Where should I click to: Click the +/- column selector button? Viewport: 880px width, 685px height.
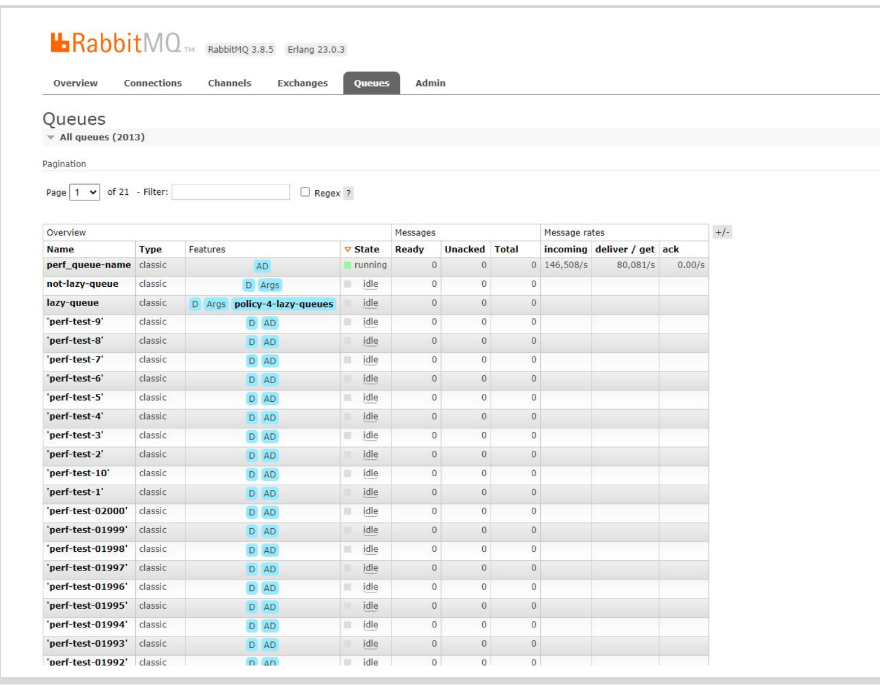click(721, 232)
